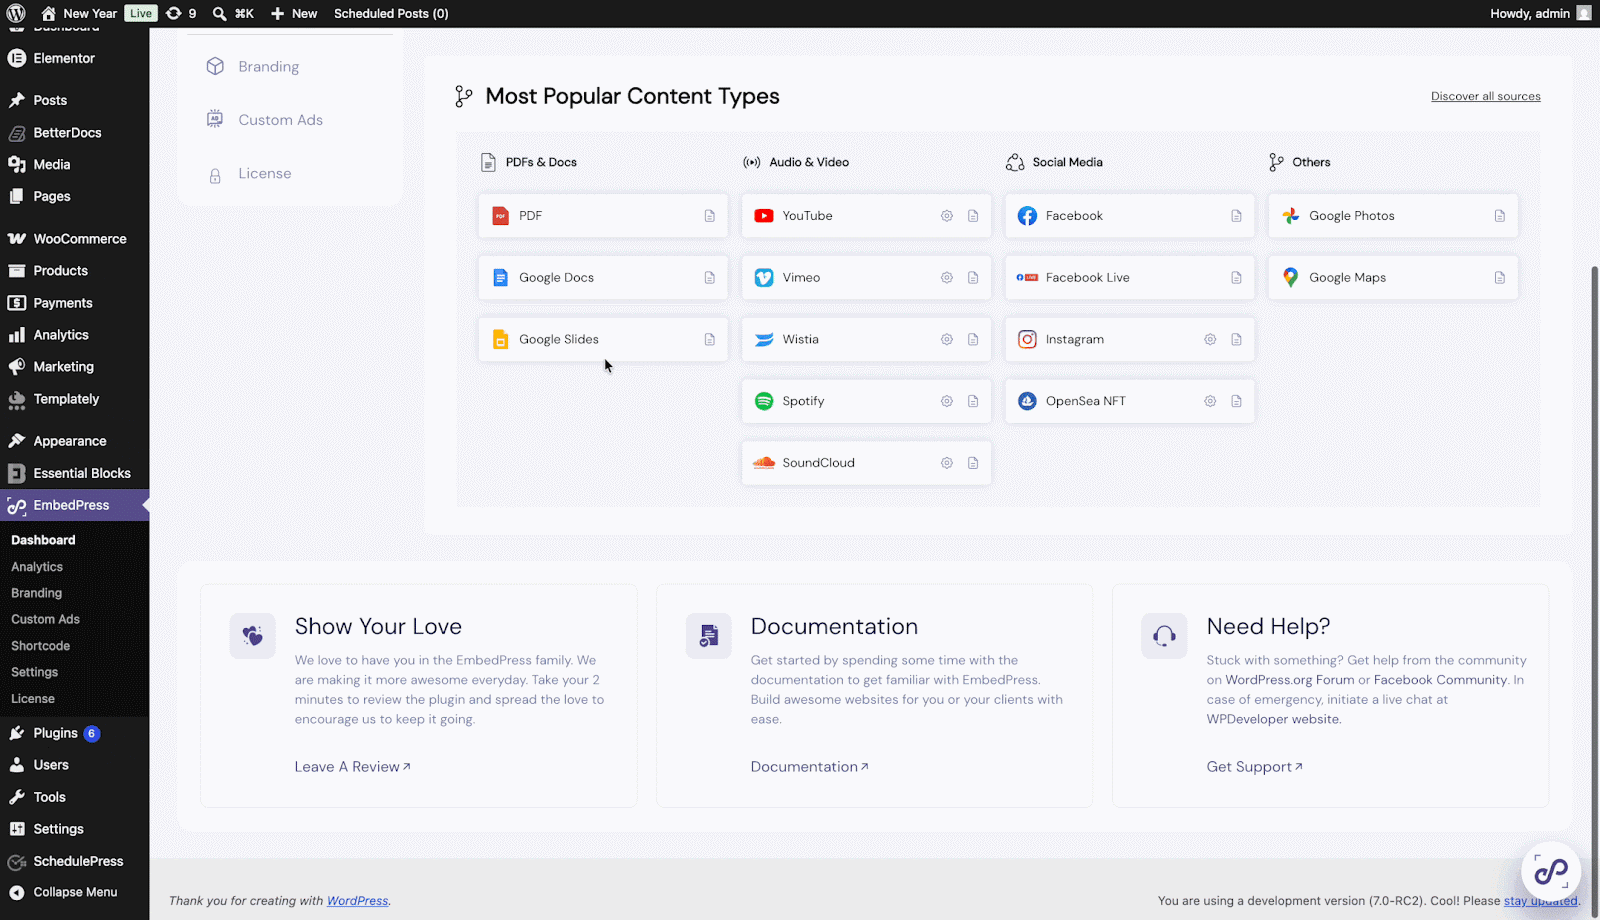Open the floating EmbedPress chat icon
This screenshot has width=1600, height=920.
[1550, 871]
